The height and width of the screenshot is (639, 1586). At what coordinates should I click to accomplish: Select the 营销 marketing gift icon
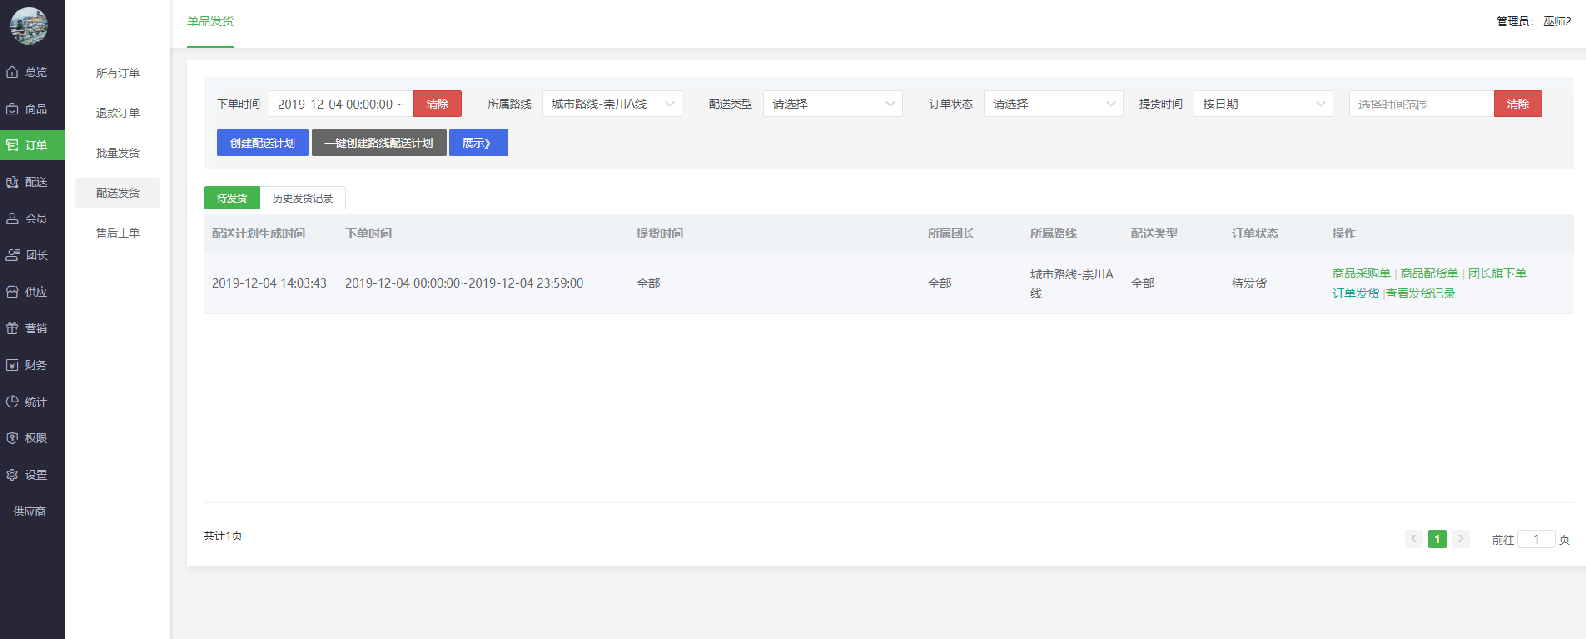point(13,328)
